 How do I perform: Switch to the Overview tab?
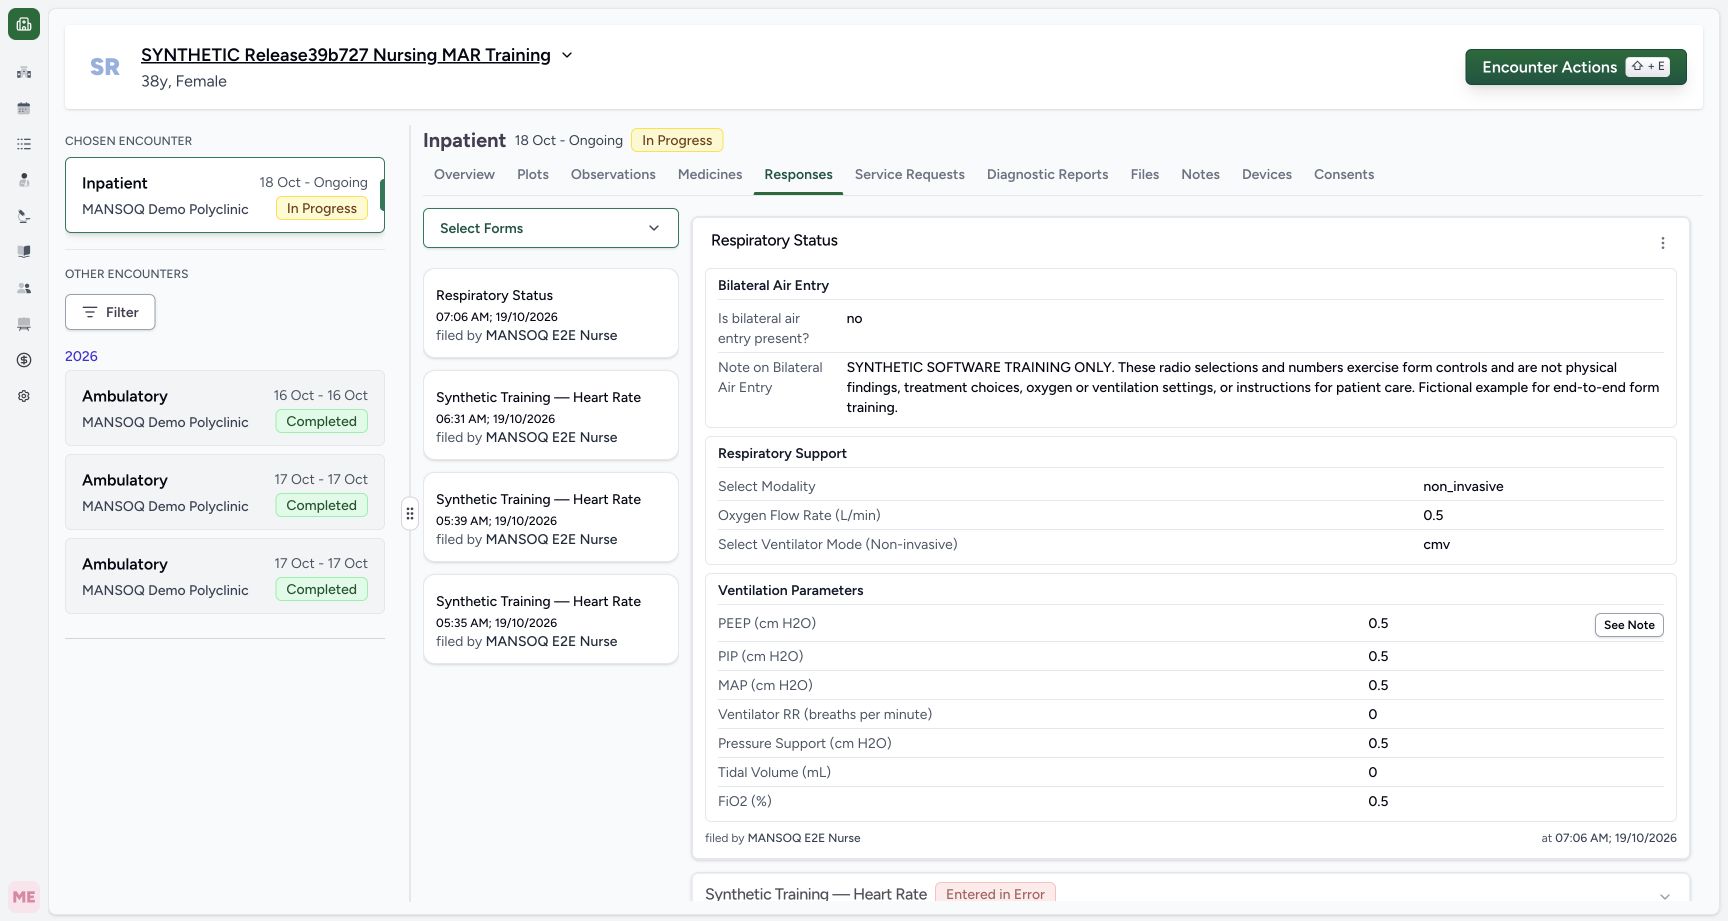tap(464, 174)
